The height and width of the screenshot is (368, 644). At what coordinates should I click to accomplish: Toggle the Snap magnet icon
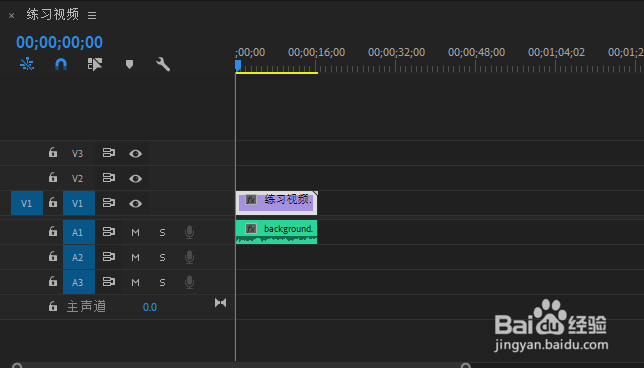tap(61, 64)
